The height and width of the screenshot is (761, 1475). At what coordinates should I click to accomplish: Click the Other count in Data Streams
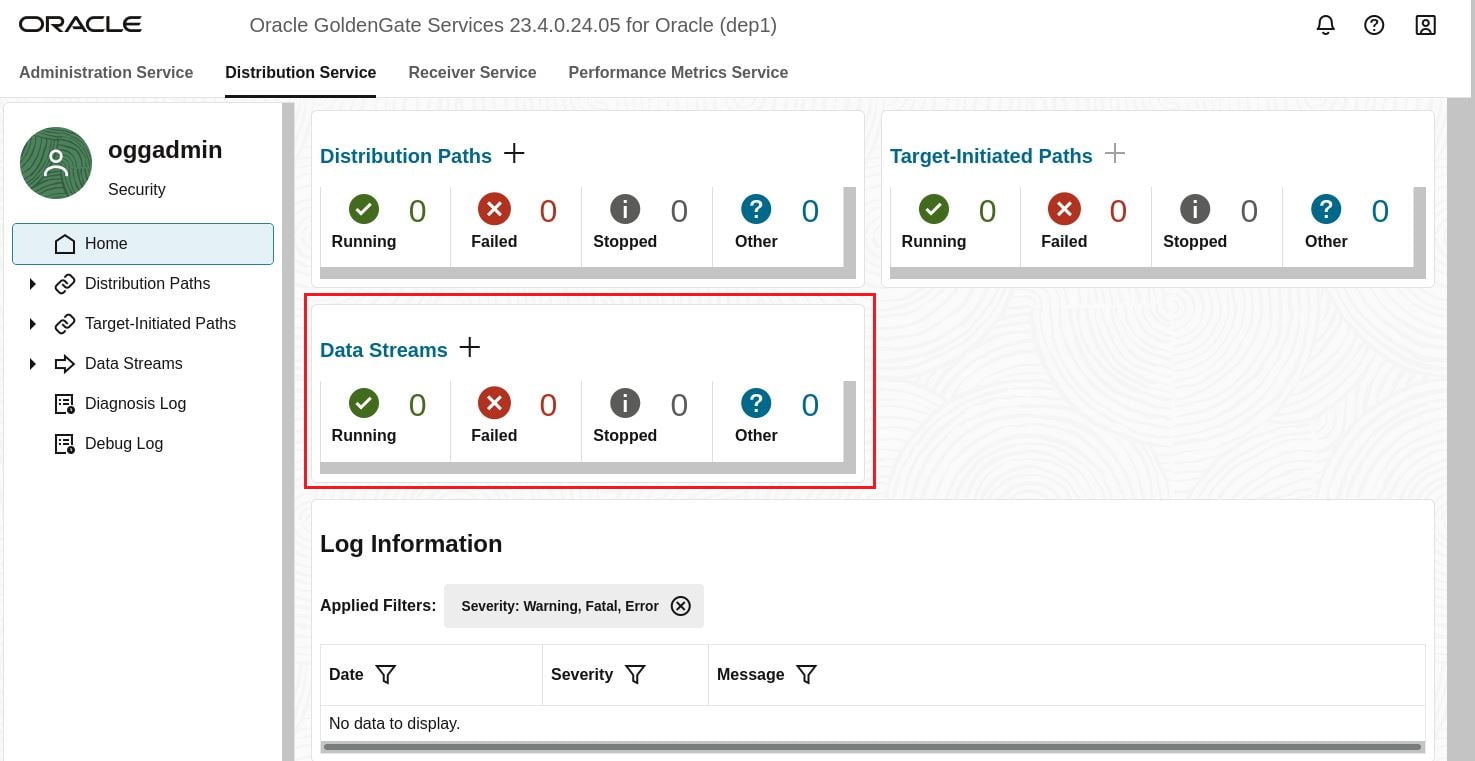[810, 405]
